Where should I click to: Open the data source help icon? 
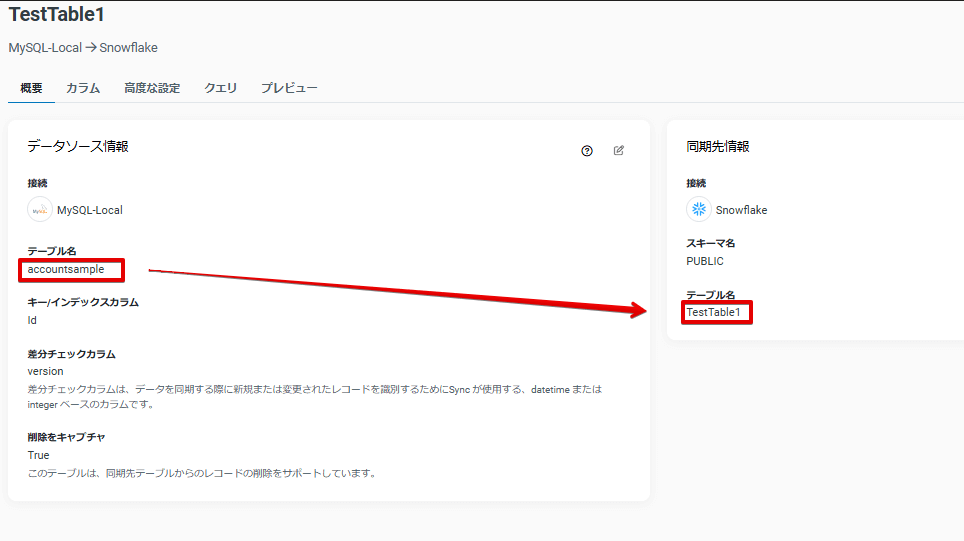pos(587,151)
